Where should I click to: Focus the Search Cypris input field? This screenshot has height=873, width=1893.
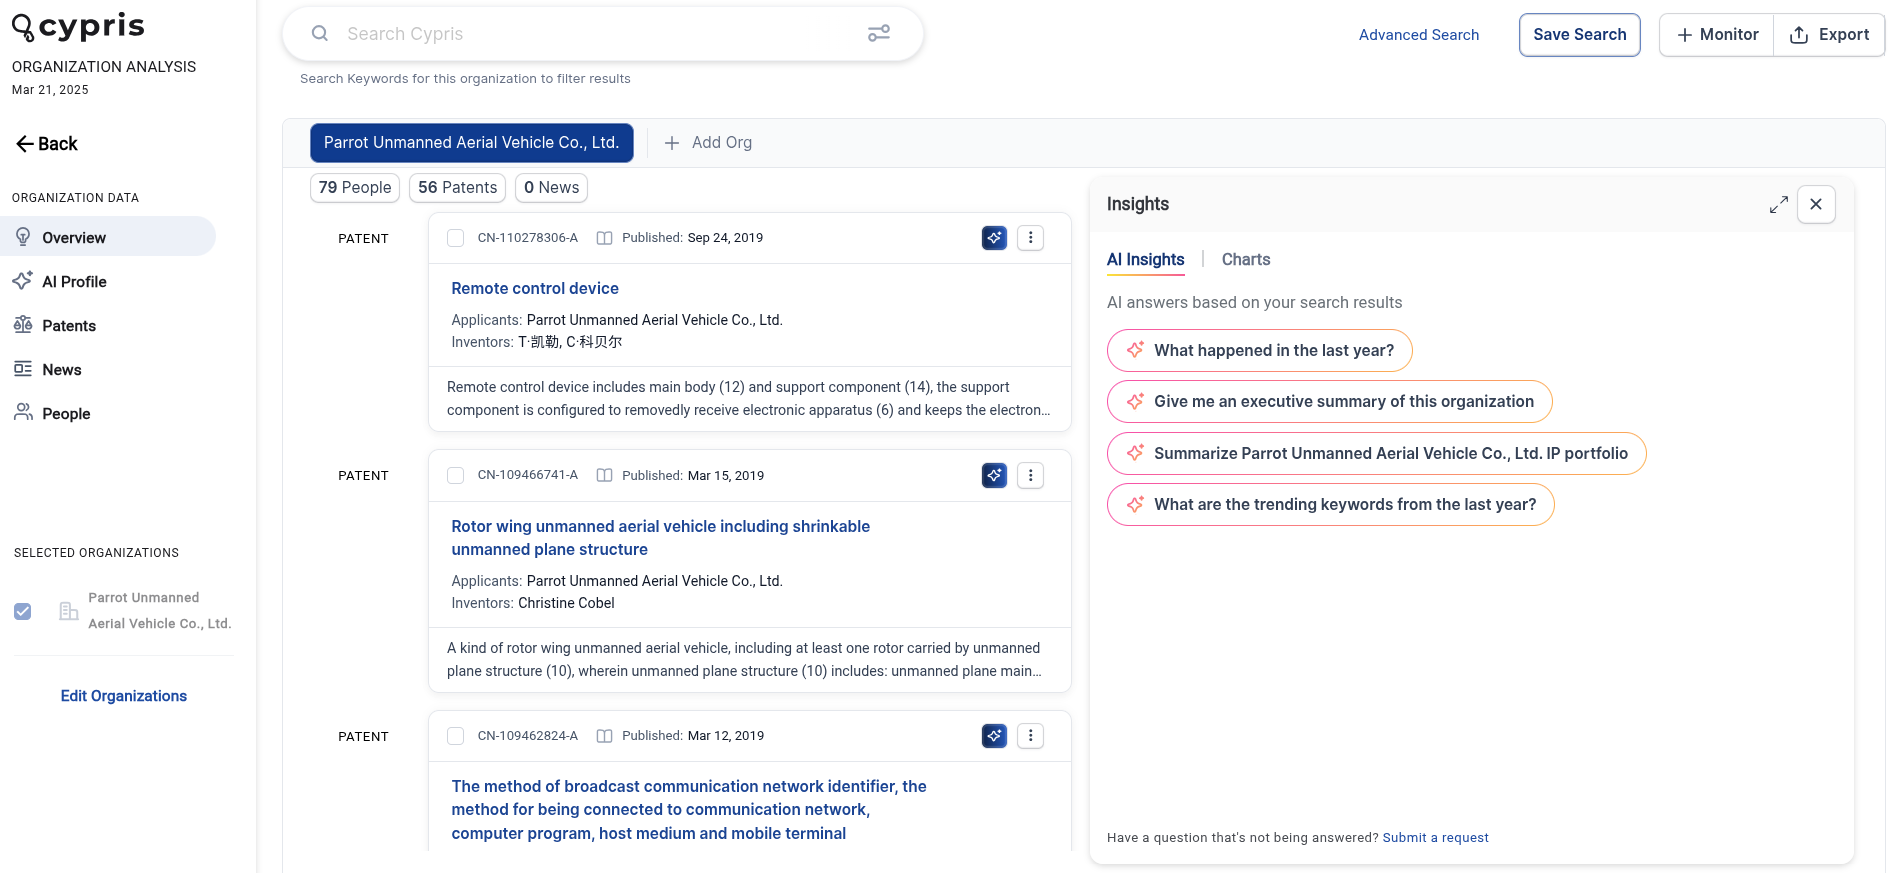600,34
